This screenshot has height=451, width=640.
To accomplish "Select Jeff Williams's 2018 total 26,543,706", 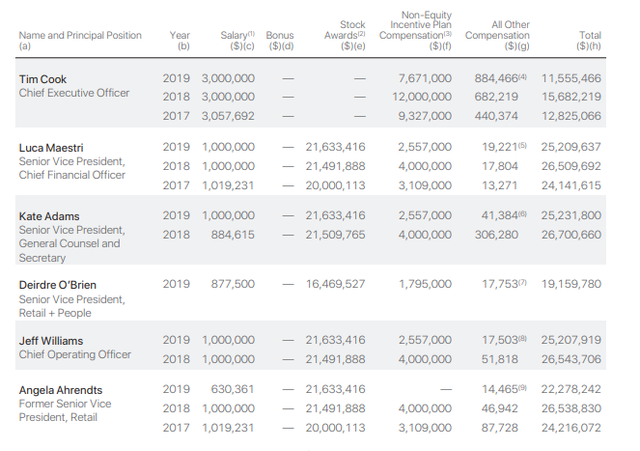I will pos(570,359).
